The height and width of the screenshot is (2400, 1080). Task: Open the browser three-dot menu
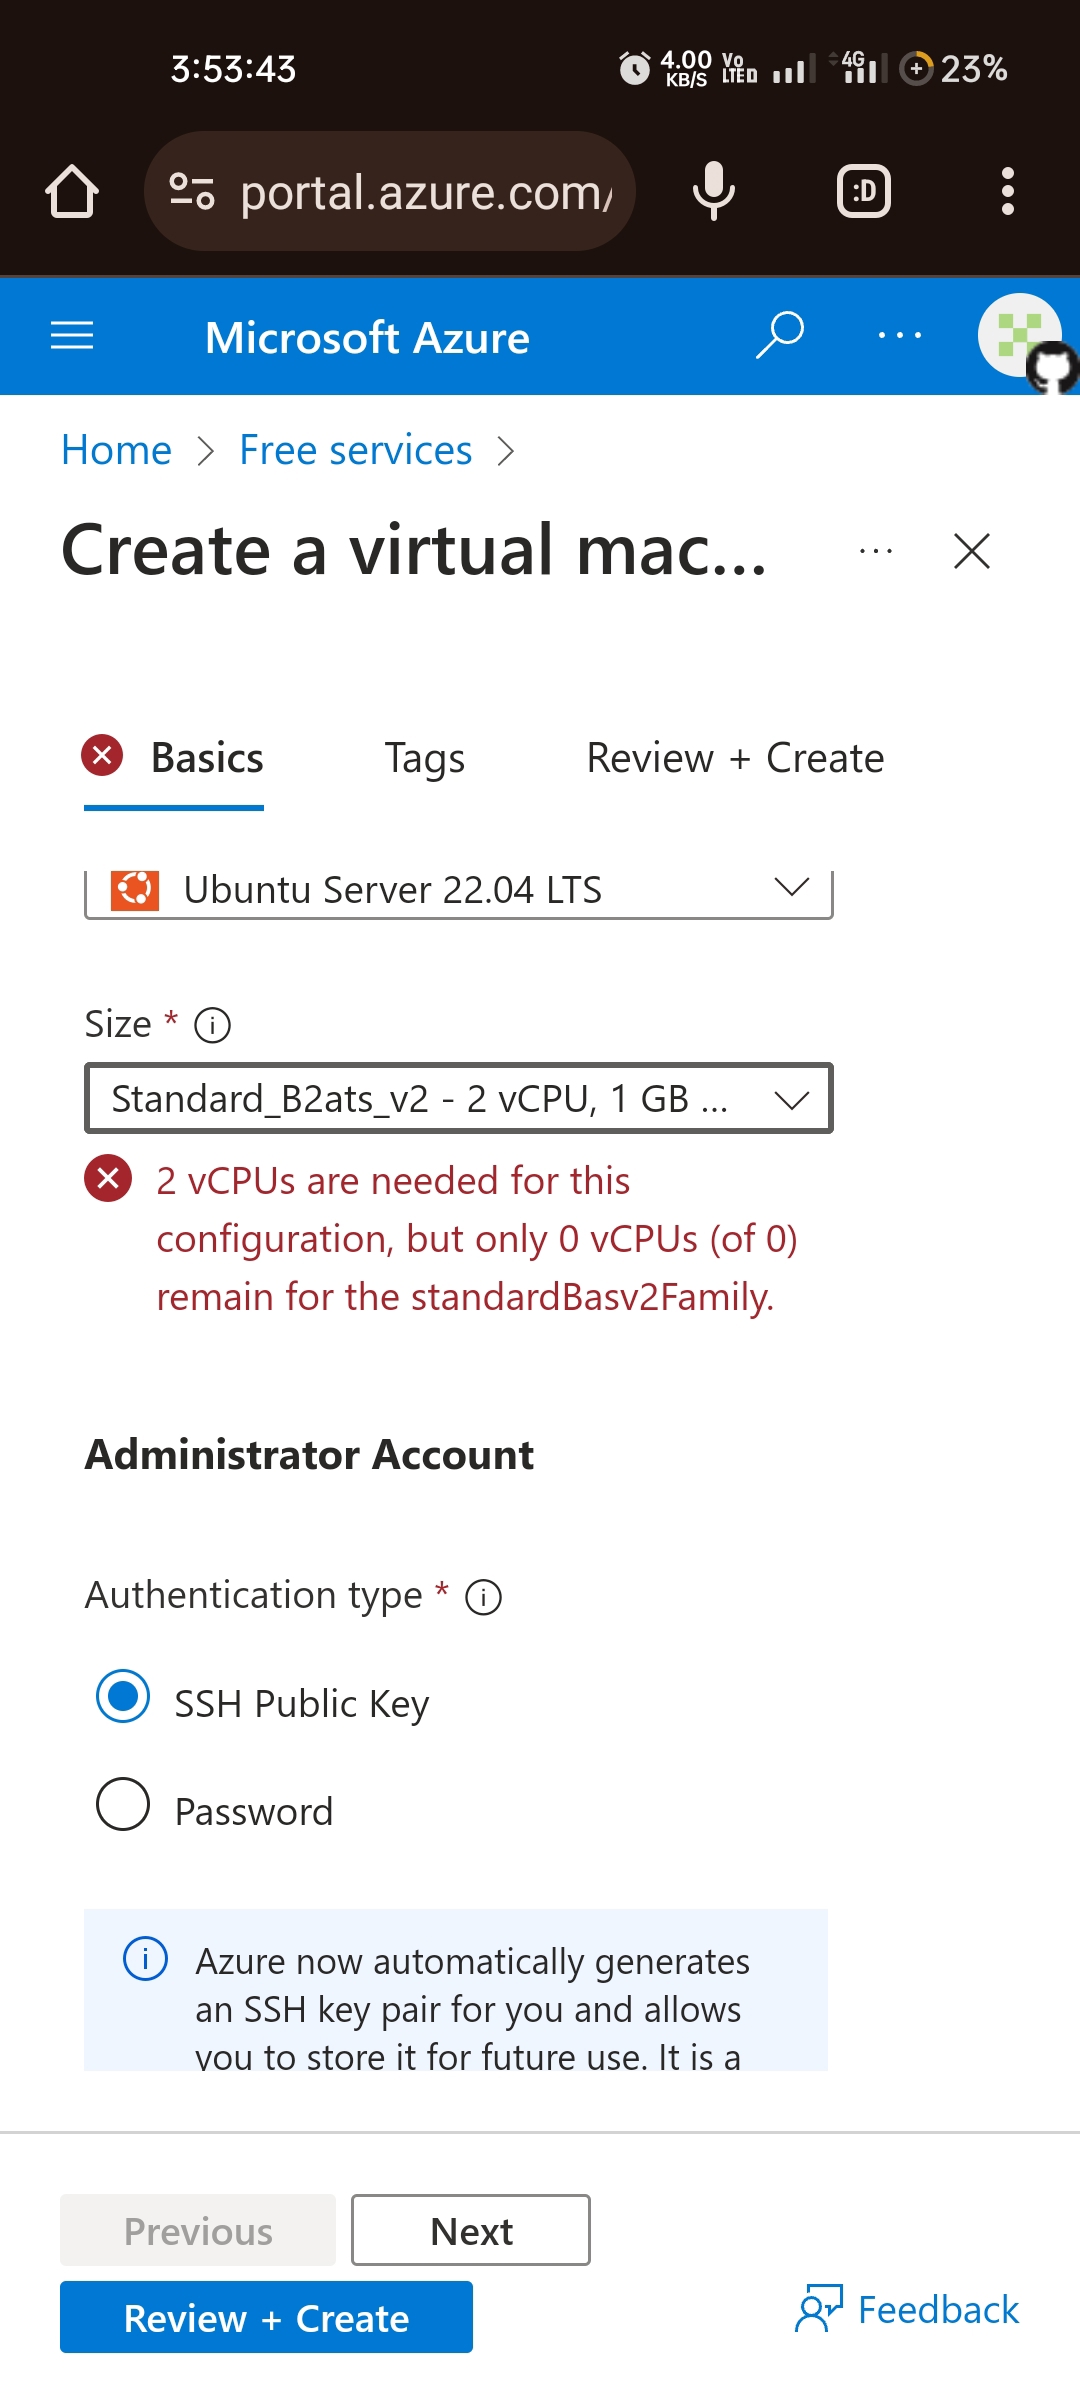click(x=1008, y=191)
